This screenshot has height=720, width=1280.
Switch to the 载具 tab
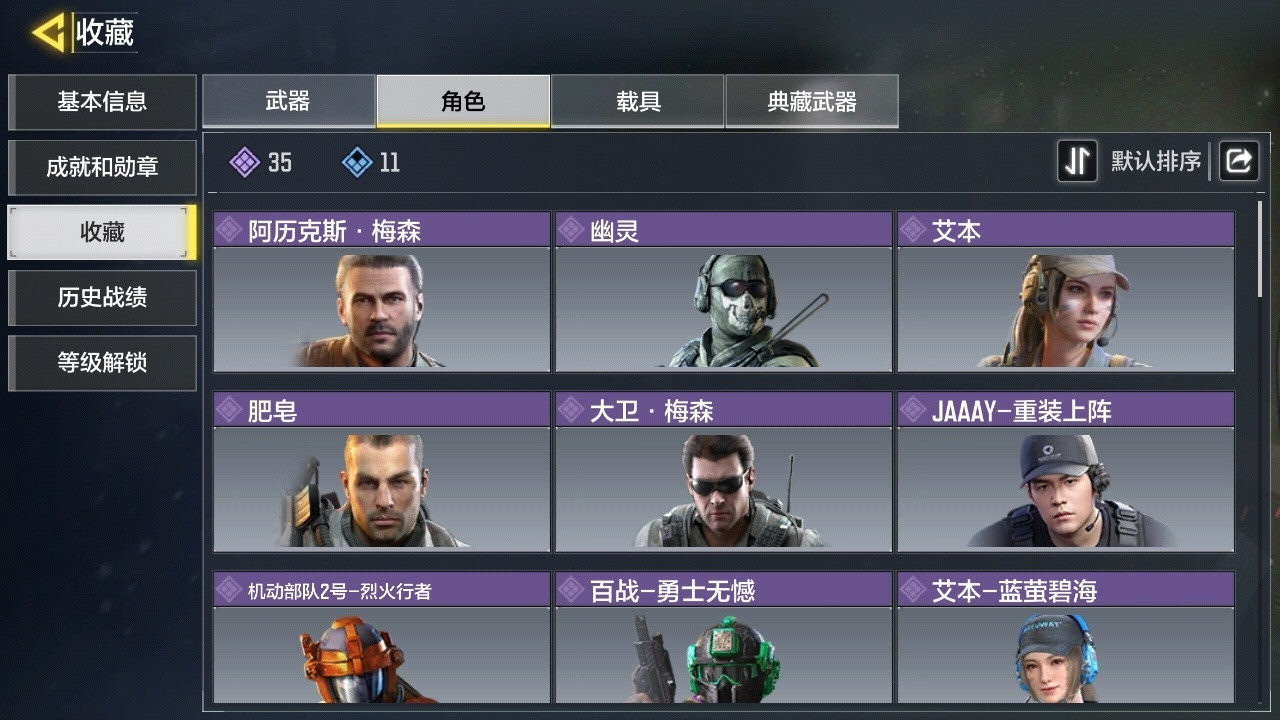tap(638, 101)
